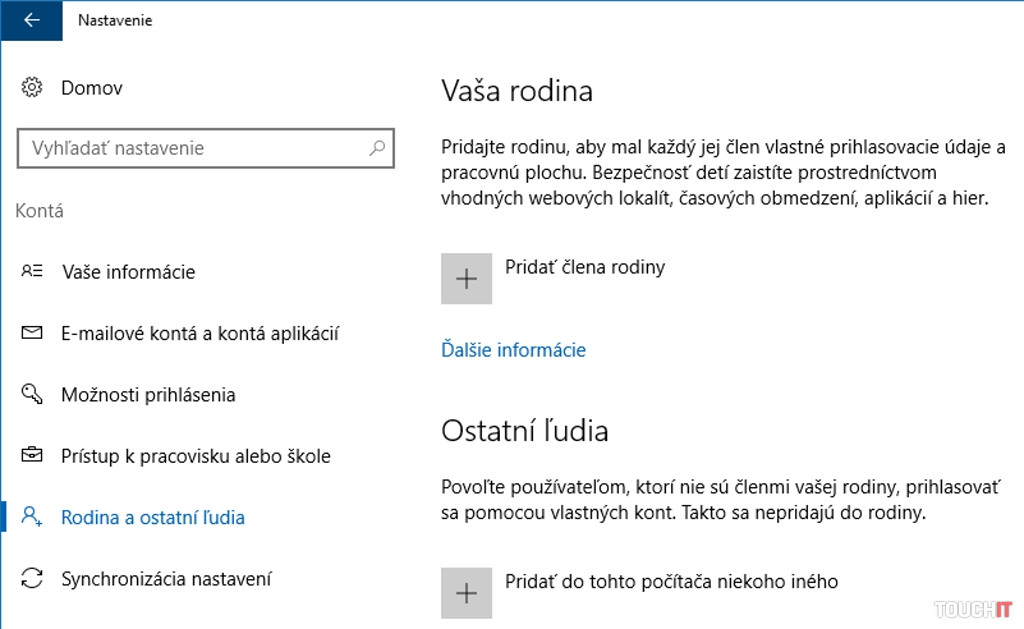Open the Ďalšie informácie link
The image size is (1024, 629).
(x=513, y=350)
